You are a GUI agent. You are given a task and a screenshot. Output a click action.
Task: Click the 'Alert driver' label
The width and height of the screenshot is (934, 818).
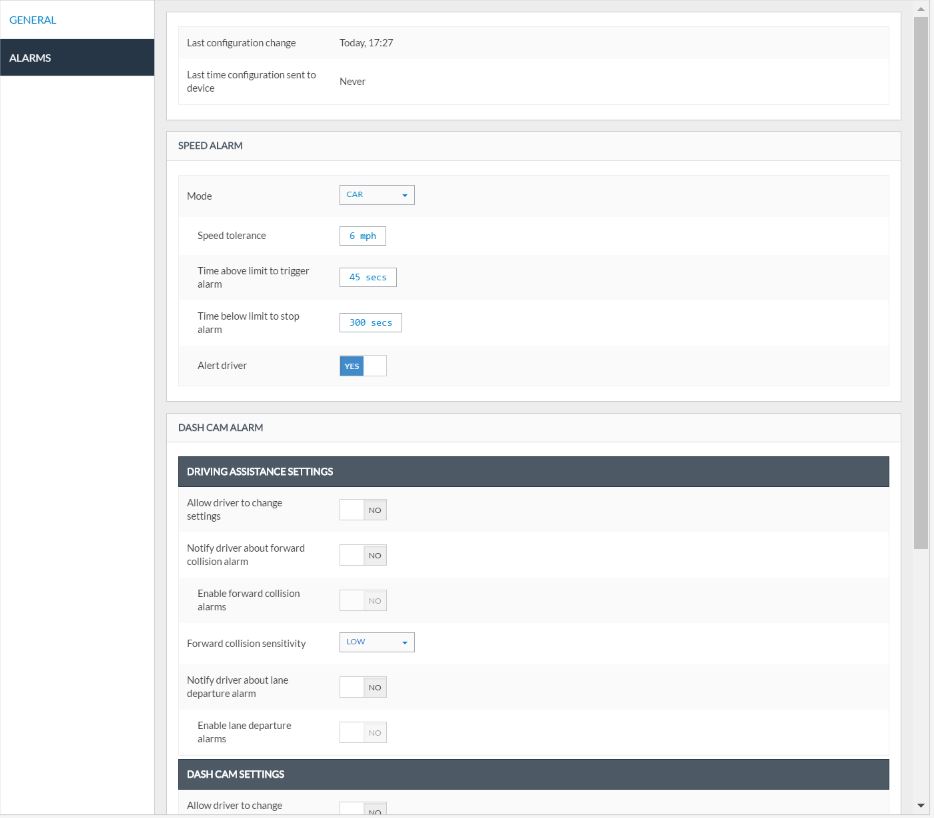(222, 366)
